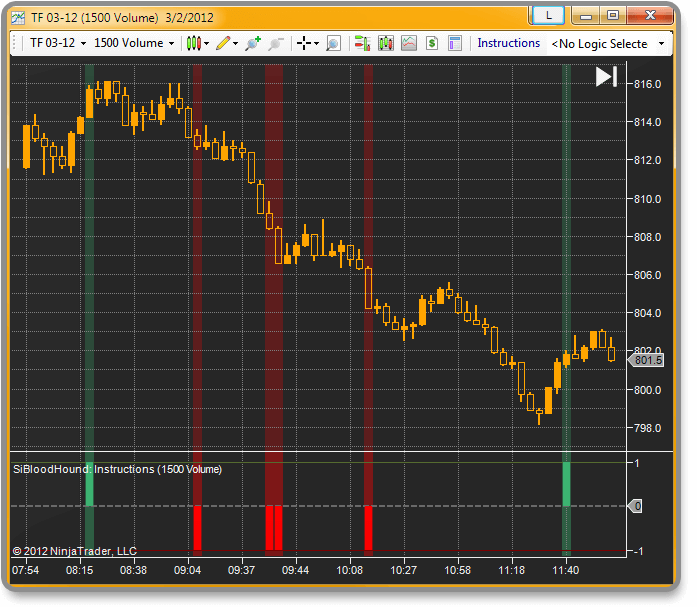Minimize the chart window
The height and width of the screenshot is (607, 697).
pyautogui.click(x=586, y=16)
